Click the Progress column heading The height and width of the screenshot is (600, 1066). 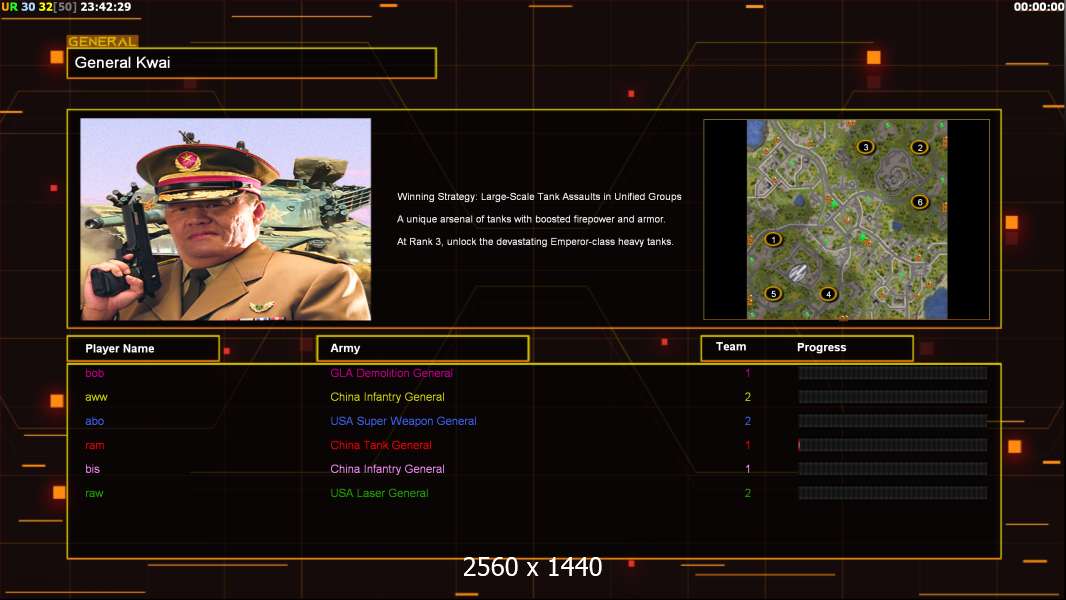[x=821, y=347]
